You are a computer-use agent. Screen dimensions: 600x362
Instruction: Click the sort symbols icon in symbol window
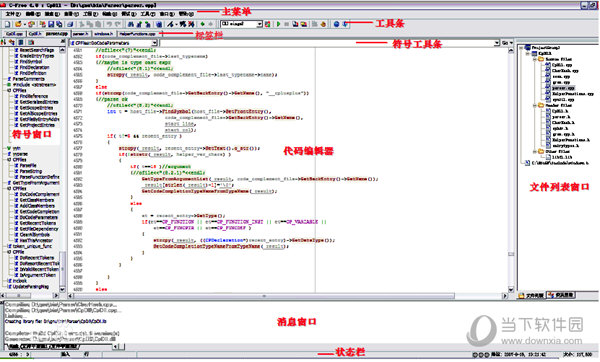pyautogui.click(x=4, y=42)
